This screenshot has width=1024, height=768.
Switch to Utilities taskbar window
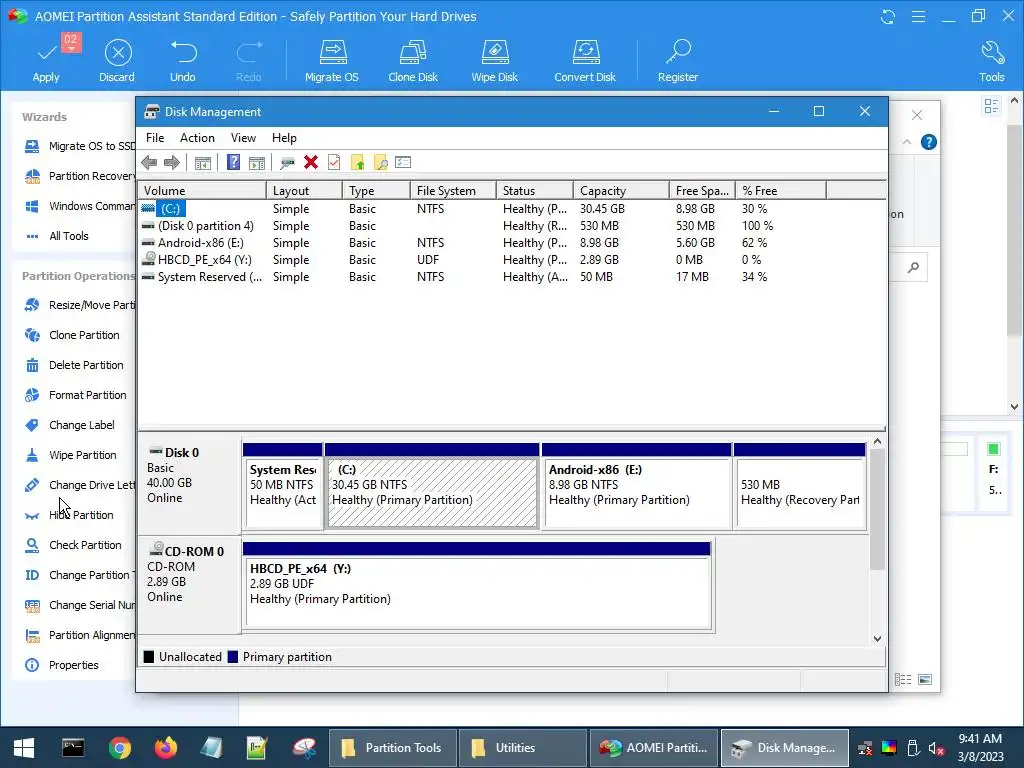pyautogui.click(x=522, y=748)
